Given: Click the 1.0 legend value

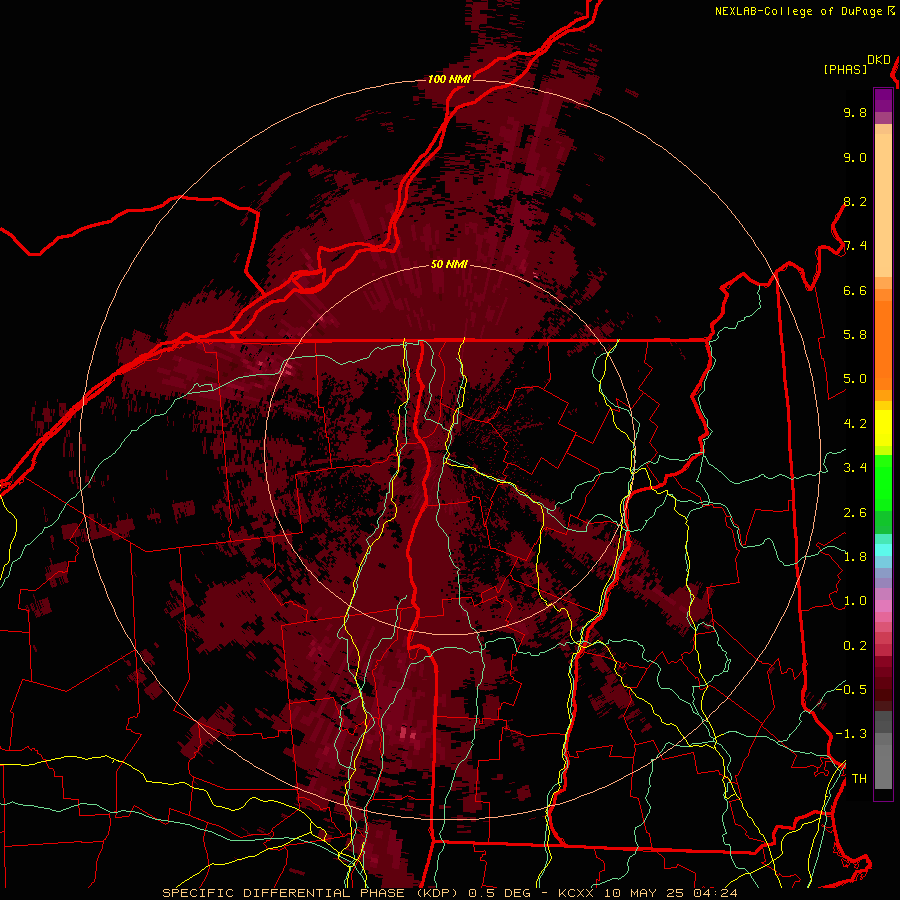Looking at the screenshot, I should [855, 601].
